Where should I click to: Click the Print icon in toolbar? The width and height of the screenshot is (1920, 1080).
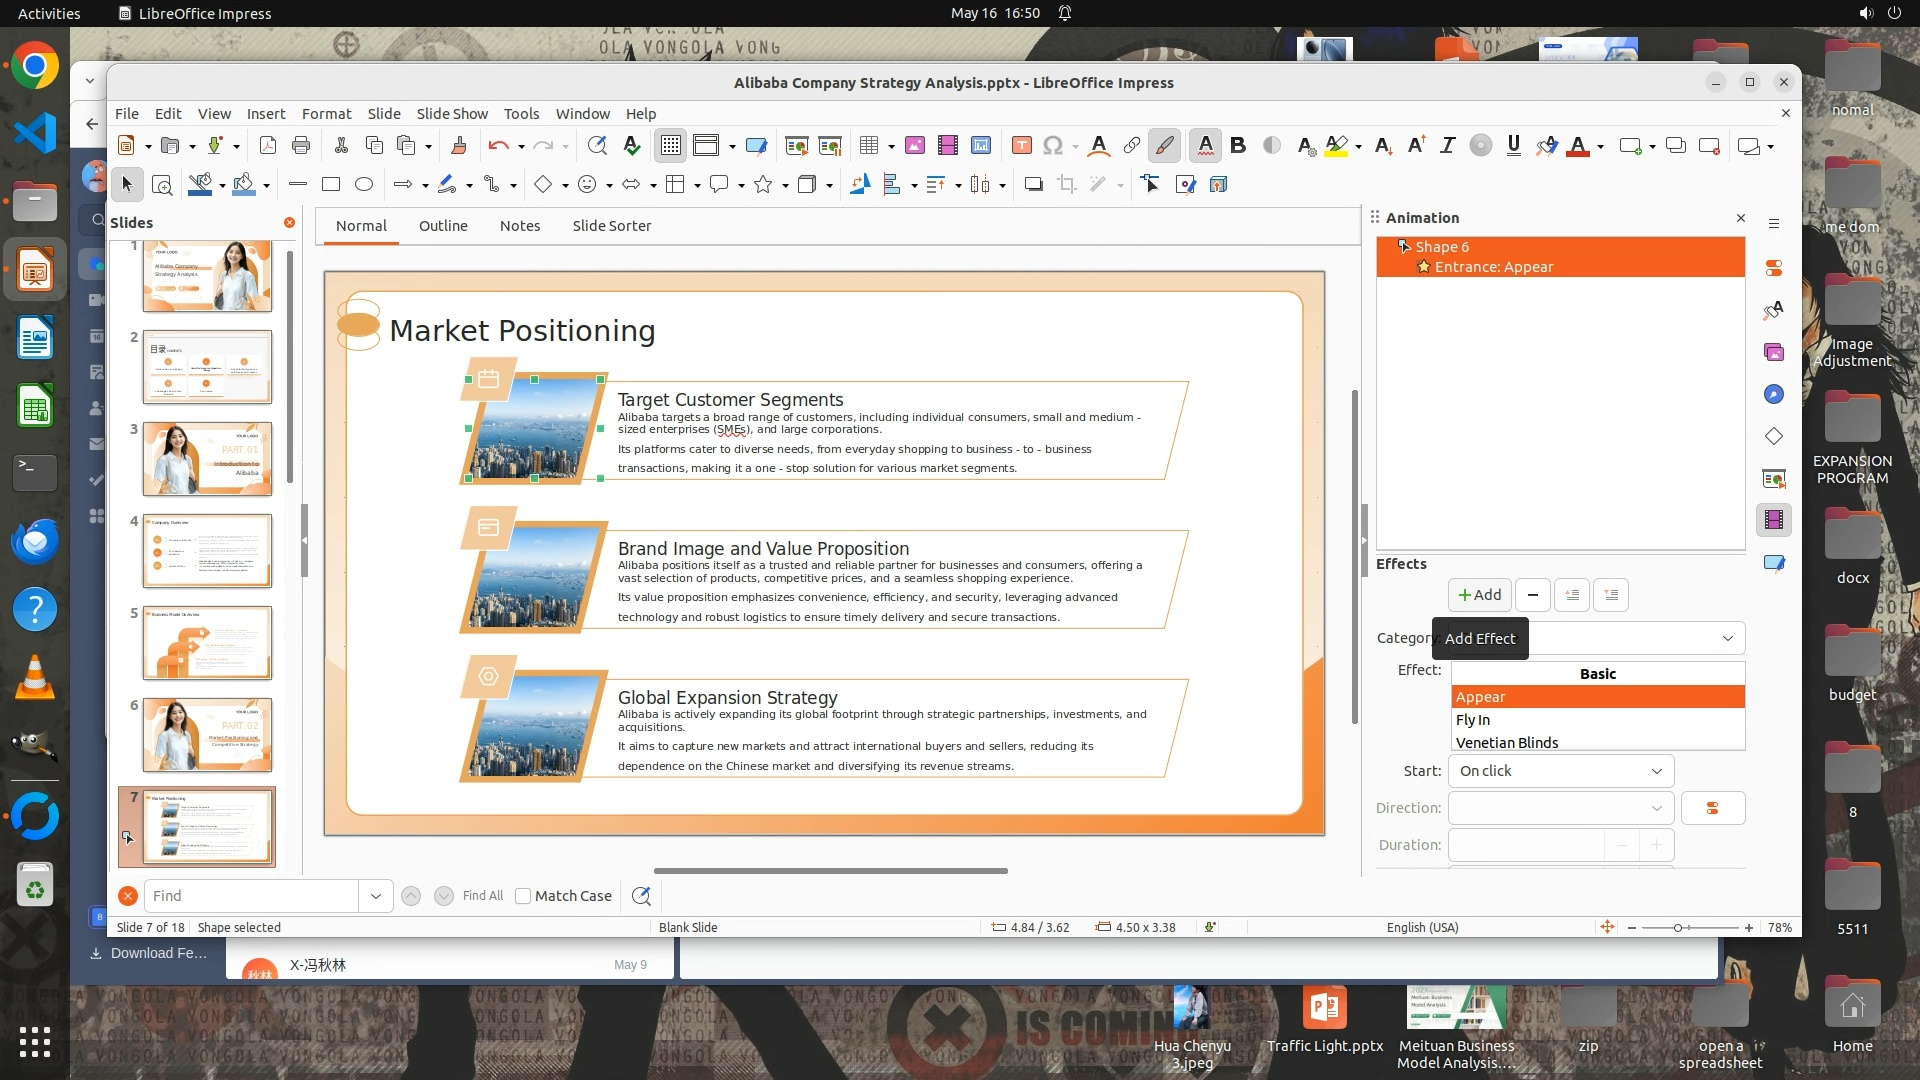(x=300, y=146)
